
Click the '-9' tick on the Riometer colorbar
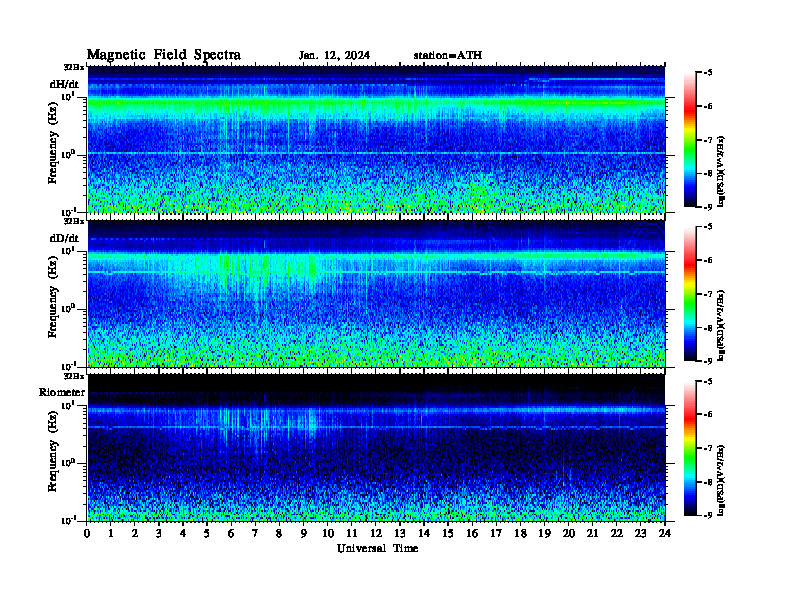(708, 515)
